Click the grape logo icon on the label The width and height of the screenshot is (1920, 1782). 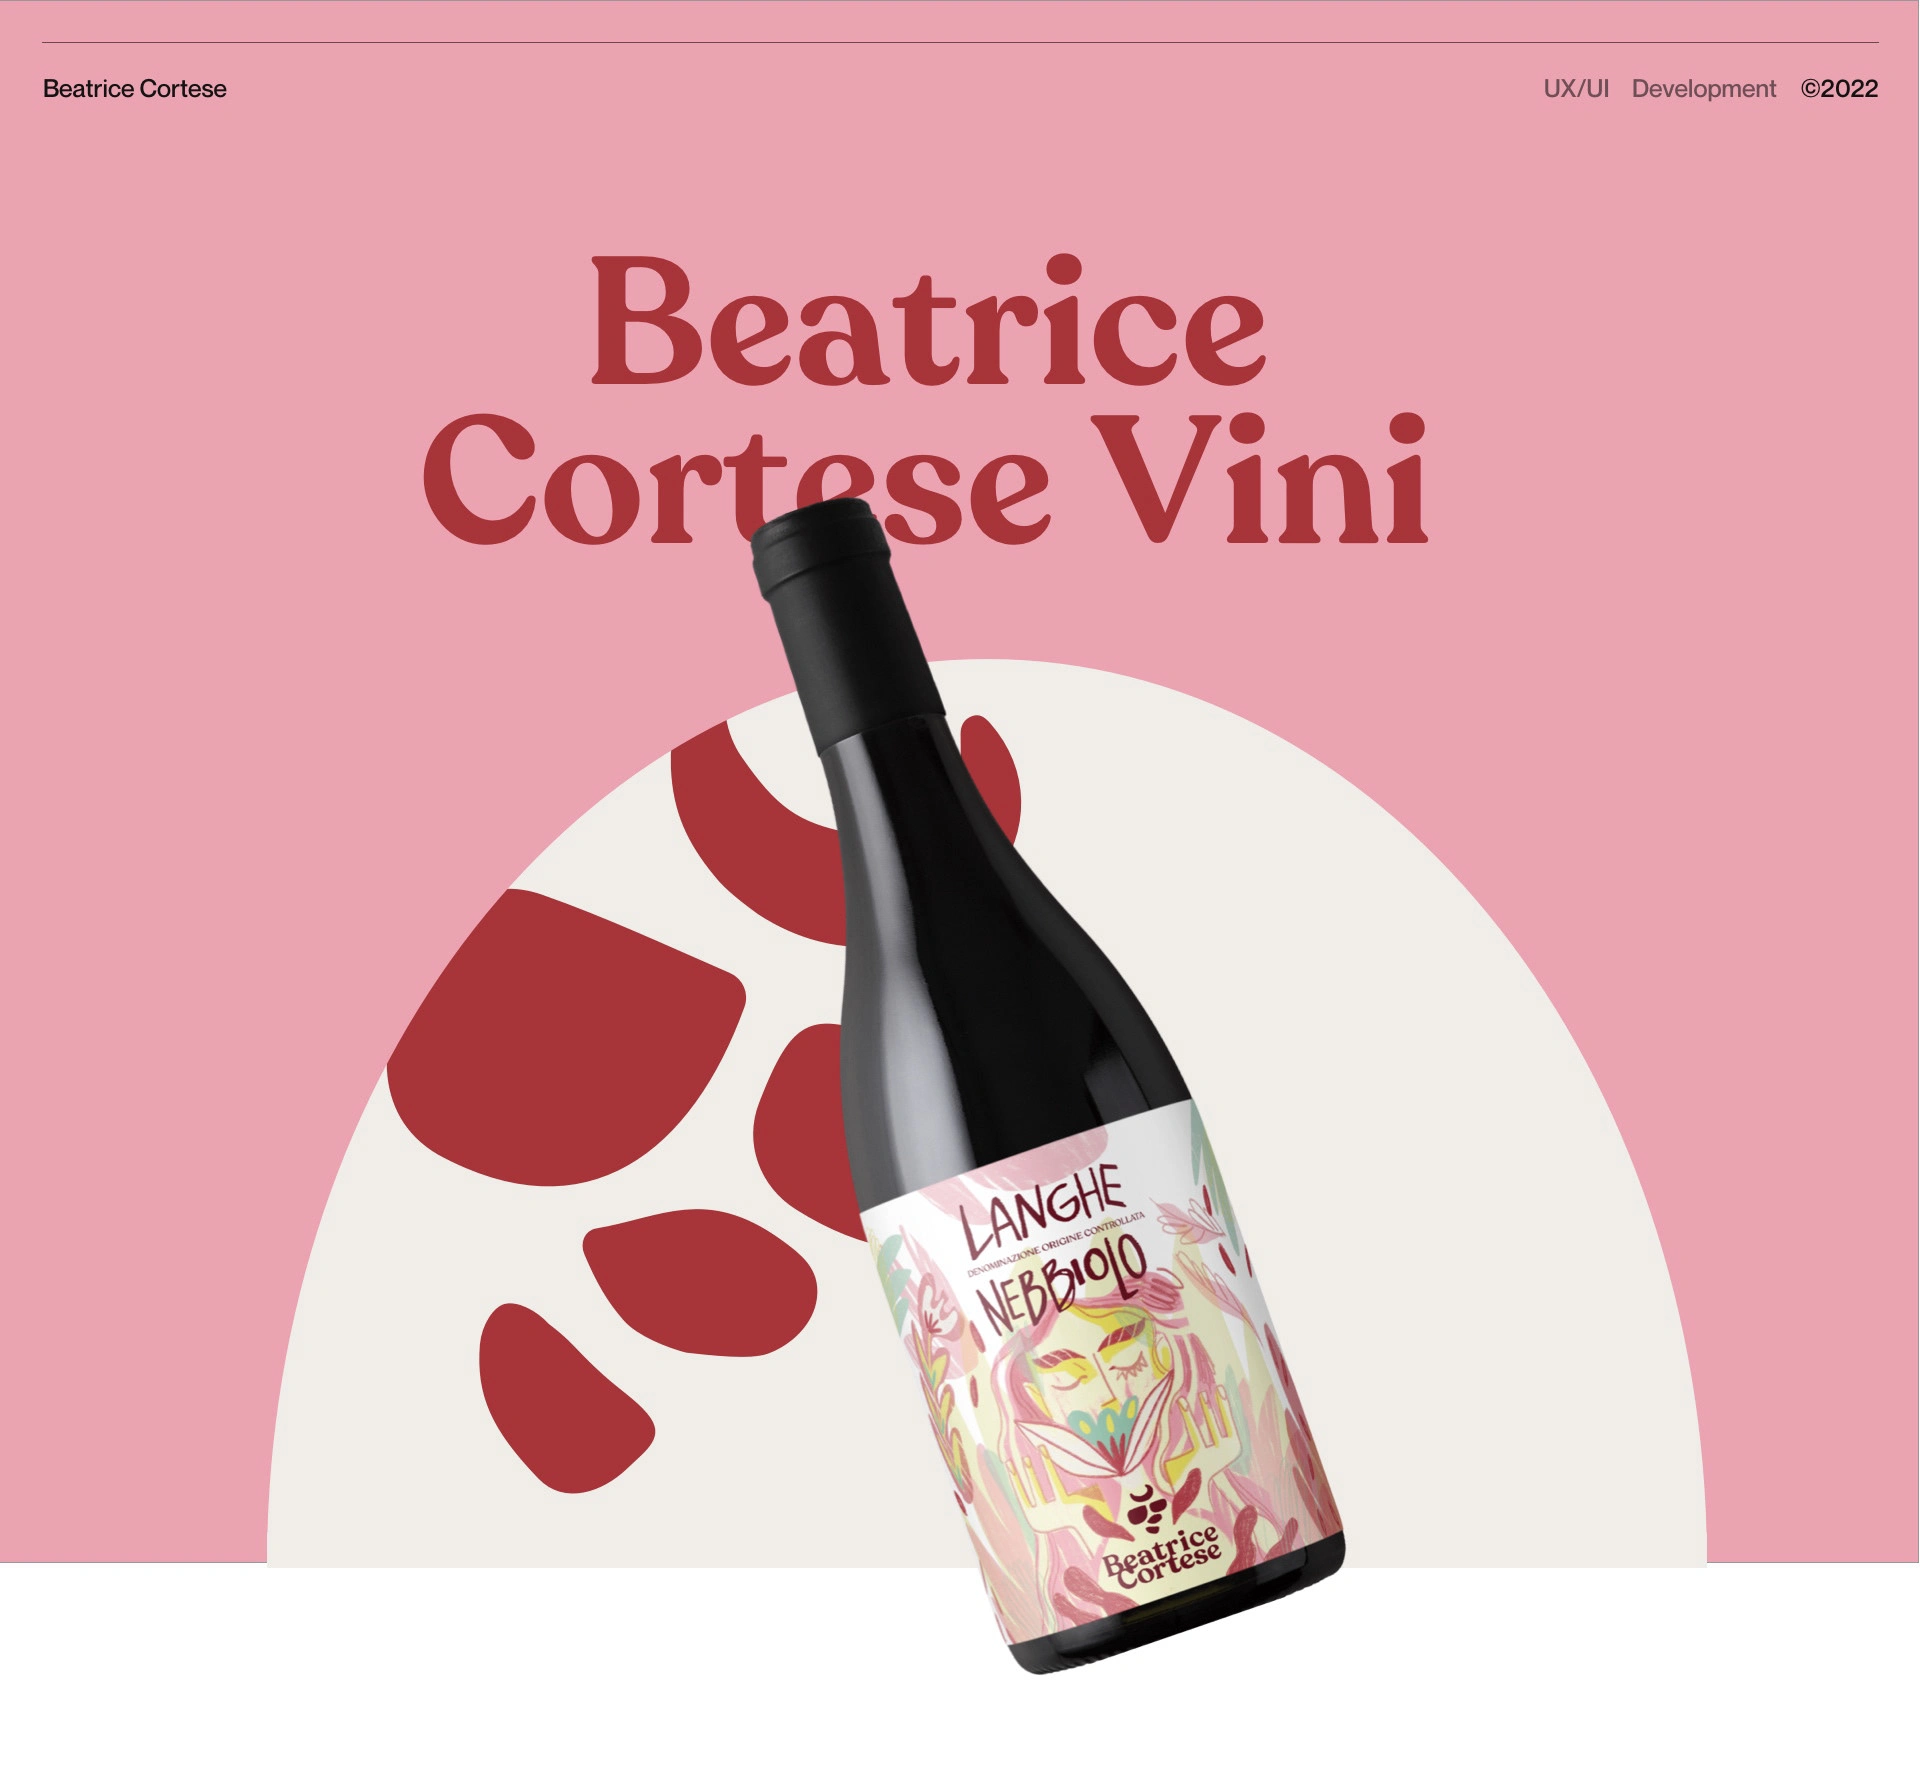coord(1146,1510)
